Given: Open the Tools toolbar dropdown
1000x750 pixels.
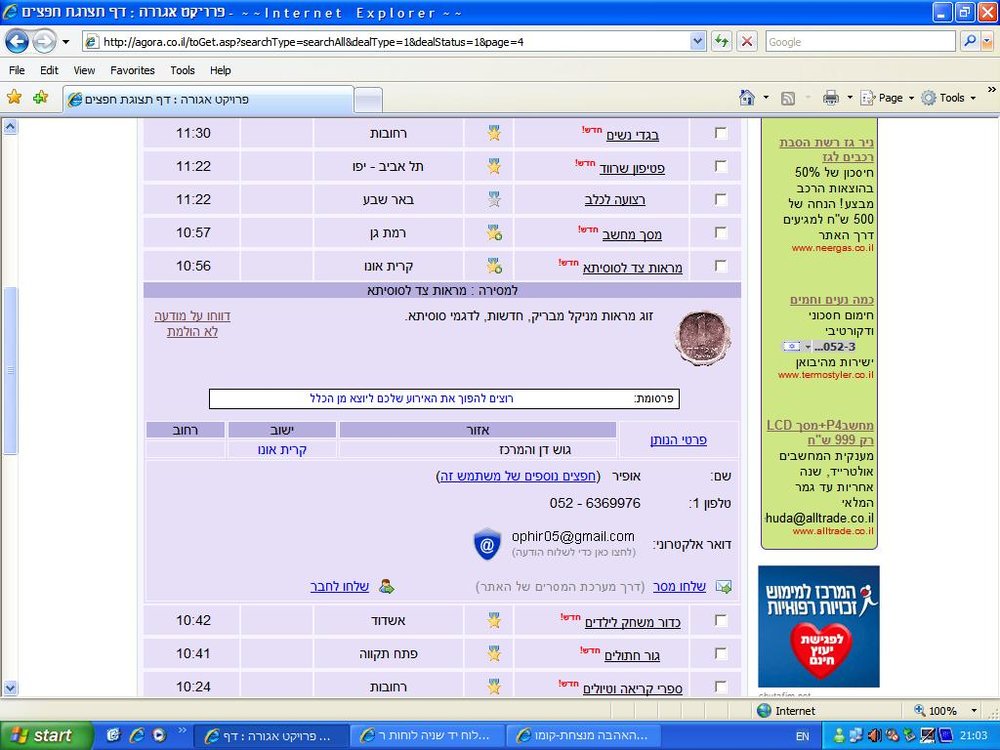Looking at the screenshot, I should click(948, 98).
